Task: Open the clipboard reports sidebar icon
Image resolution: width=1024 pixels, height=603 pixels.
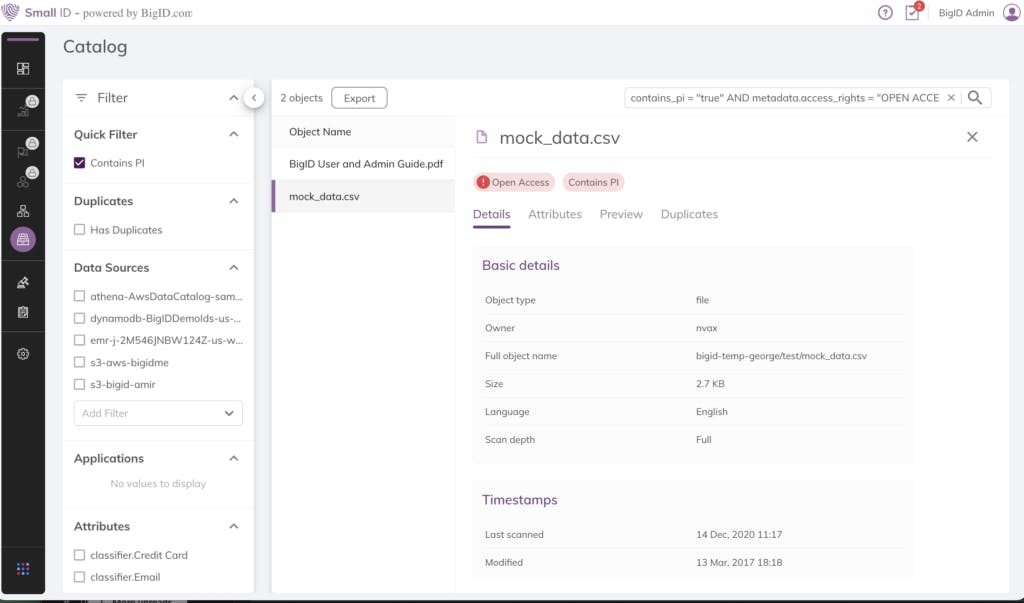Action: pos(23,312)
